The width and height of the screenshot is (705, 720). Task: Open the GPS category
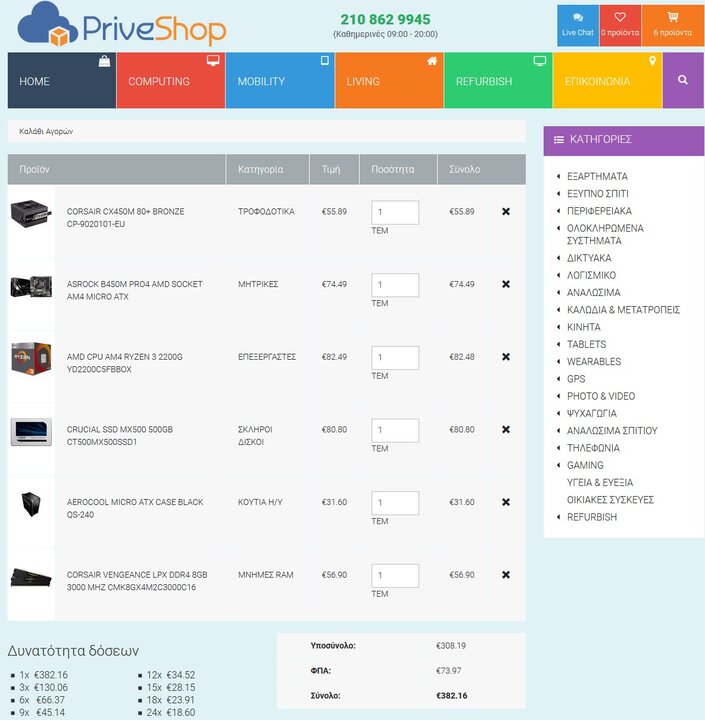pyautogui.click(x=575, y=379)
